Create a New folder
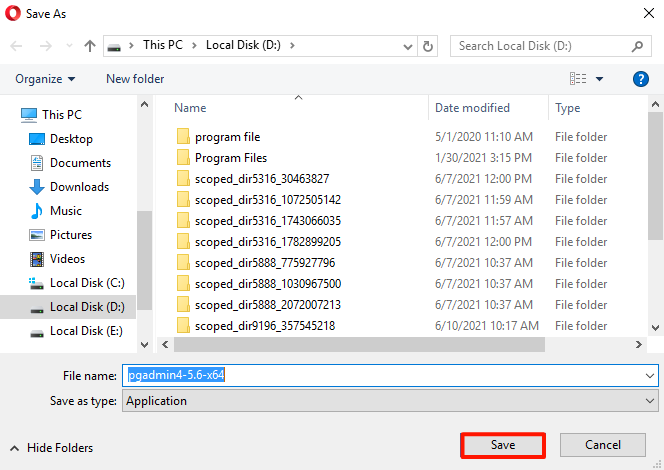Screen dimensions: 664x470 coord(135,79)
